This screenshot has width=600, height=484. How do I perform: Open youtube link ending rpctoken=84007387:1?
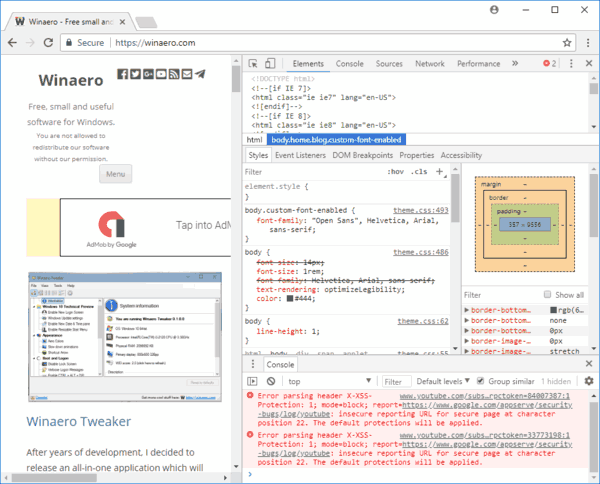[484, 396]
